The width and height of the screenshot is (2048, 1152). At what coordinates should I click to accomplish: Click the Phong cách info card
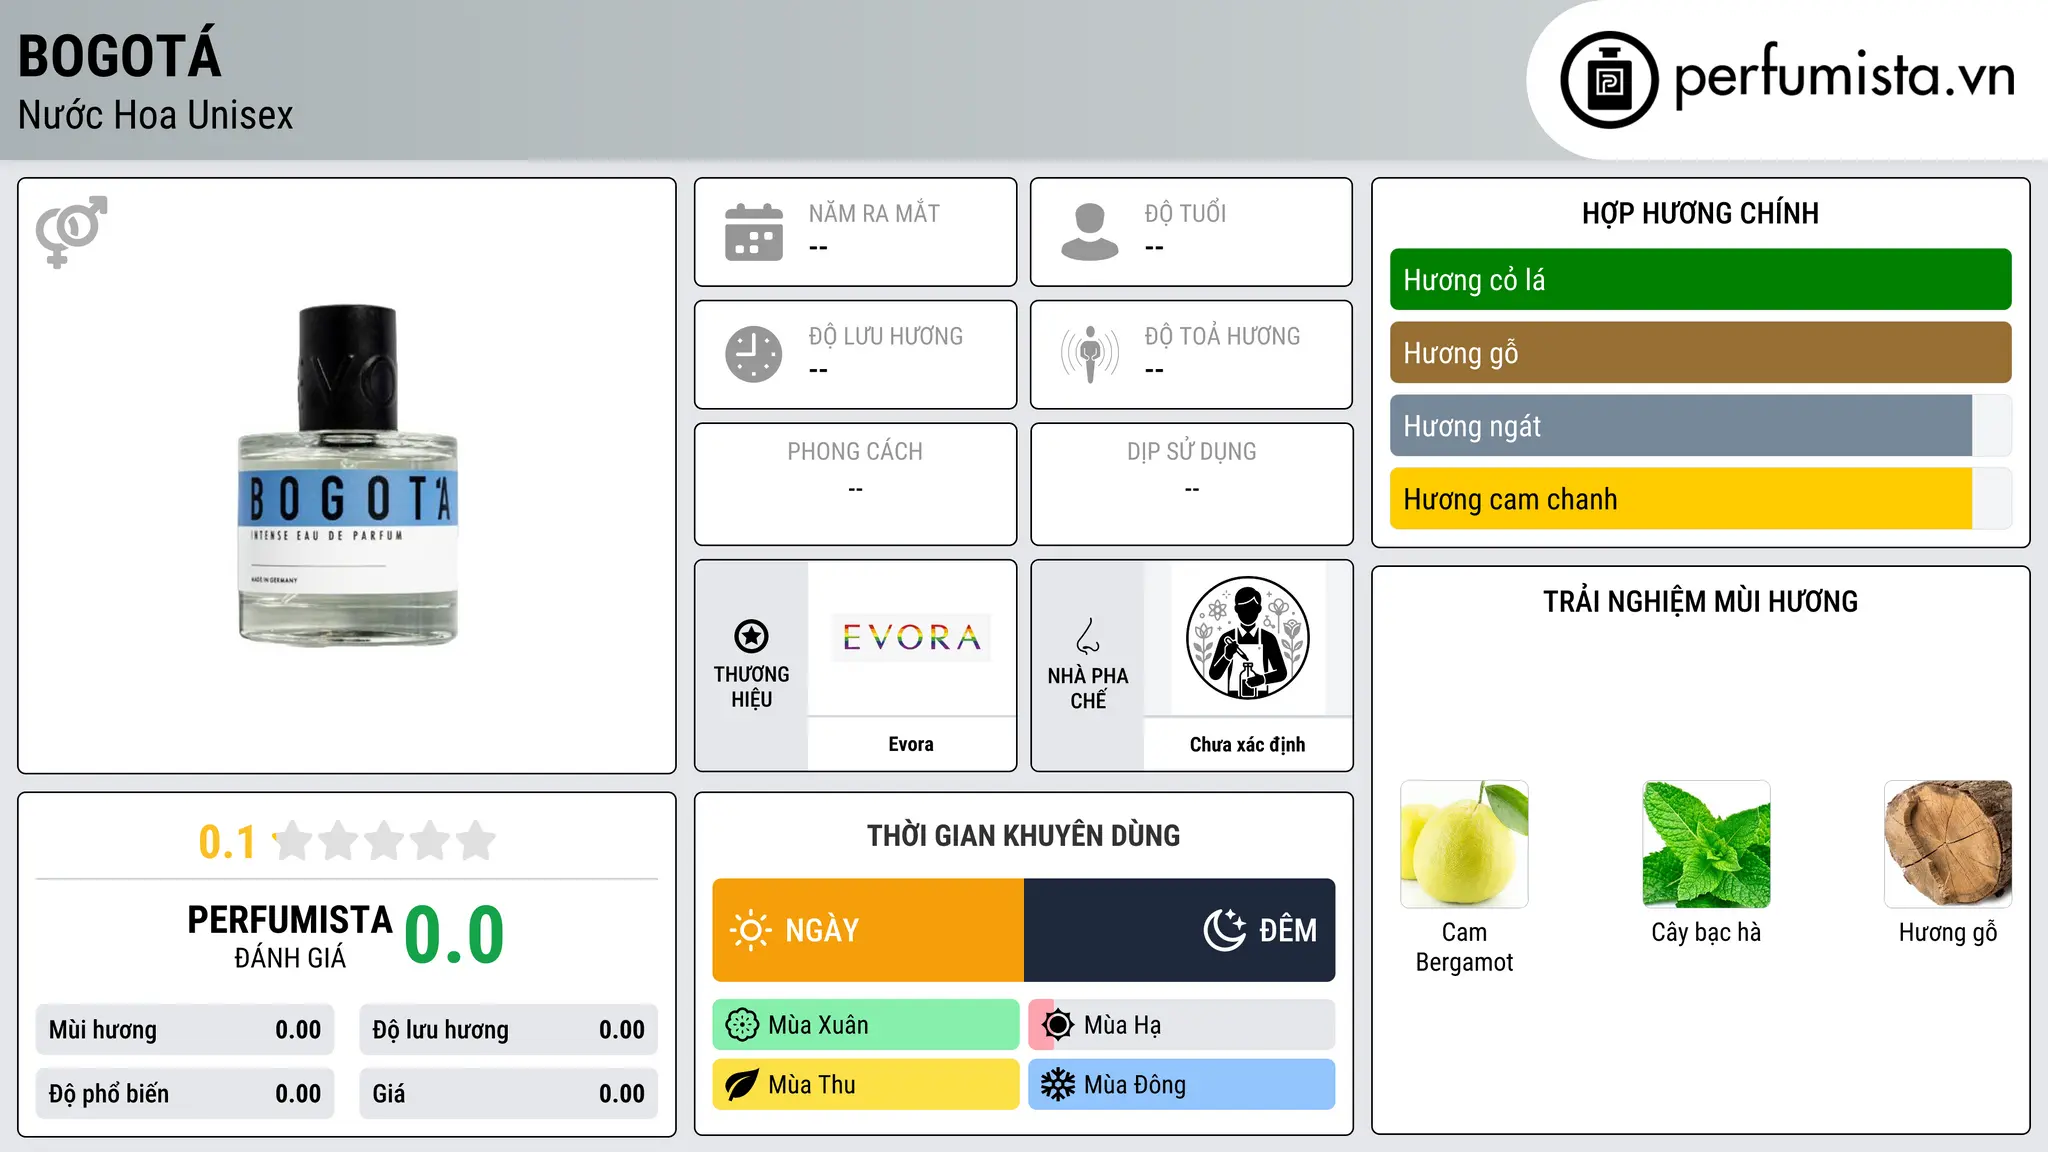point(856,484)
